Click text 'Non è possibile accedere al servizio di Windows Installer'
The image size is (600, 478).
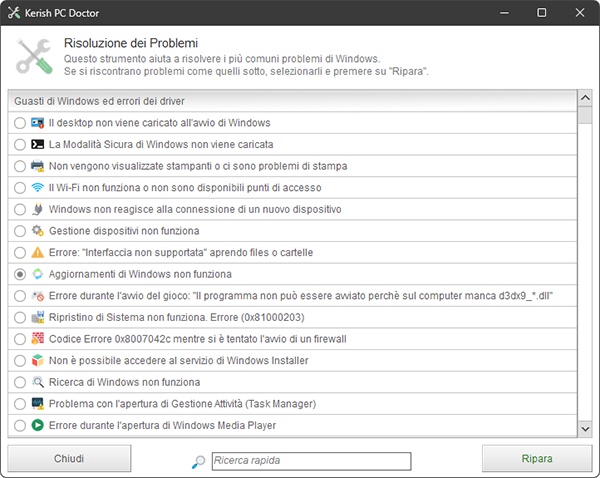(179, 361)
